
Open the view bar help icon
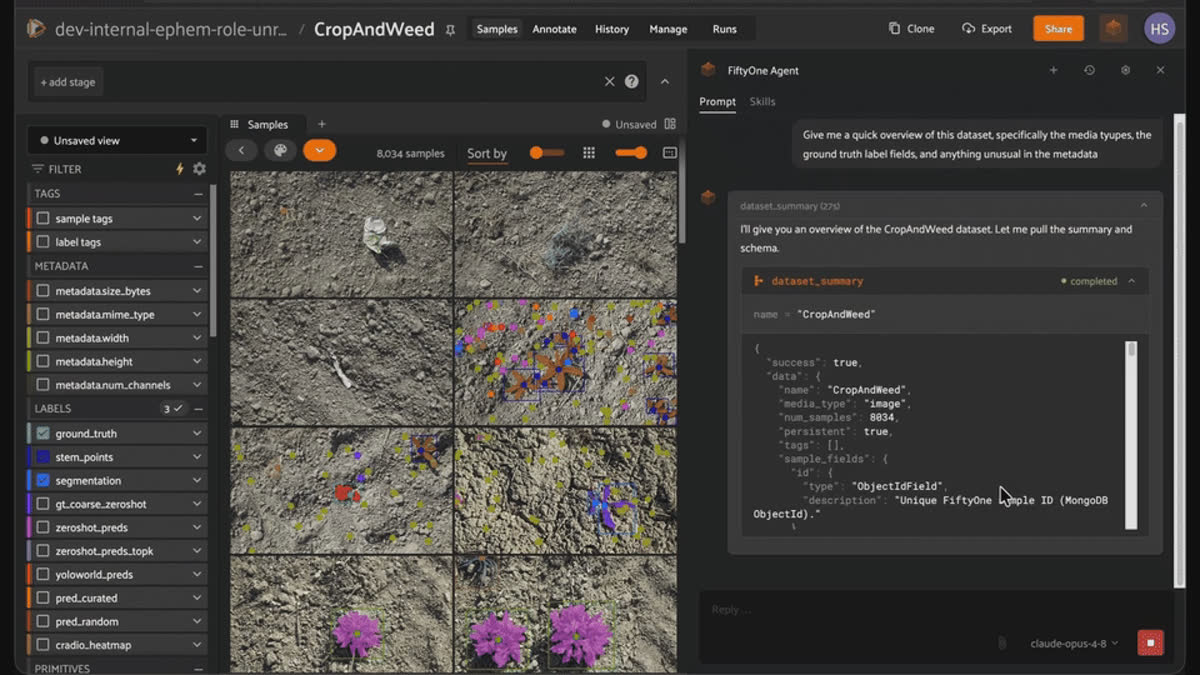pos(632,82)
